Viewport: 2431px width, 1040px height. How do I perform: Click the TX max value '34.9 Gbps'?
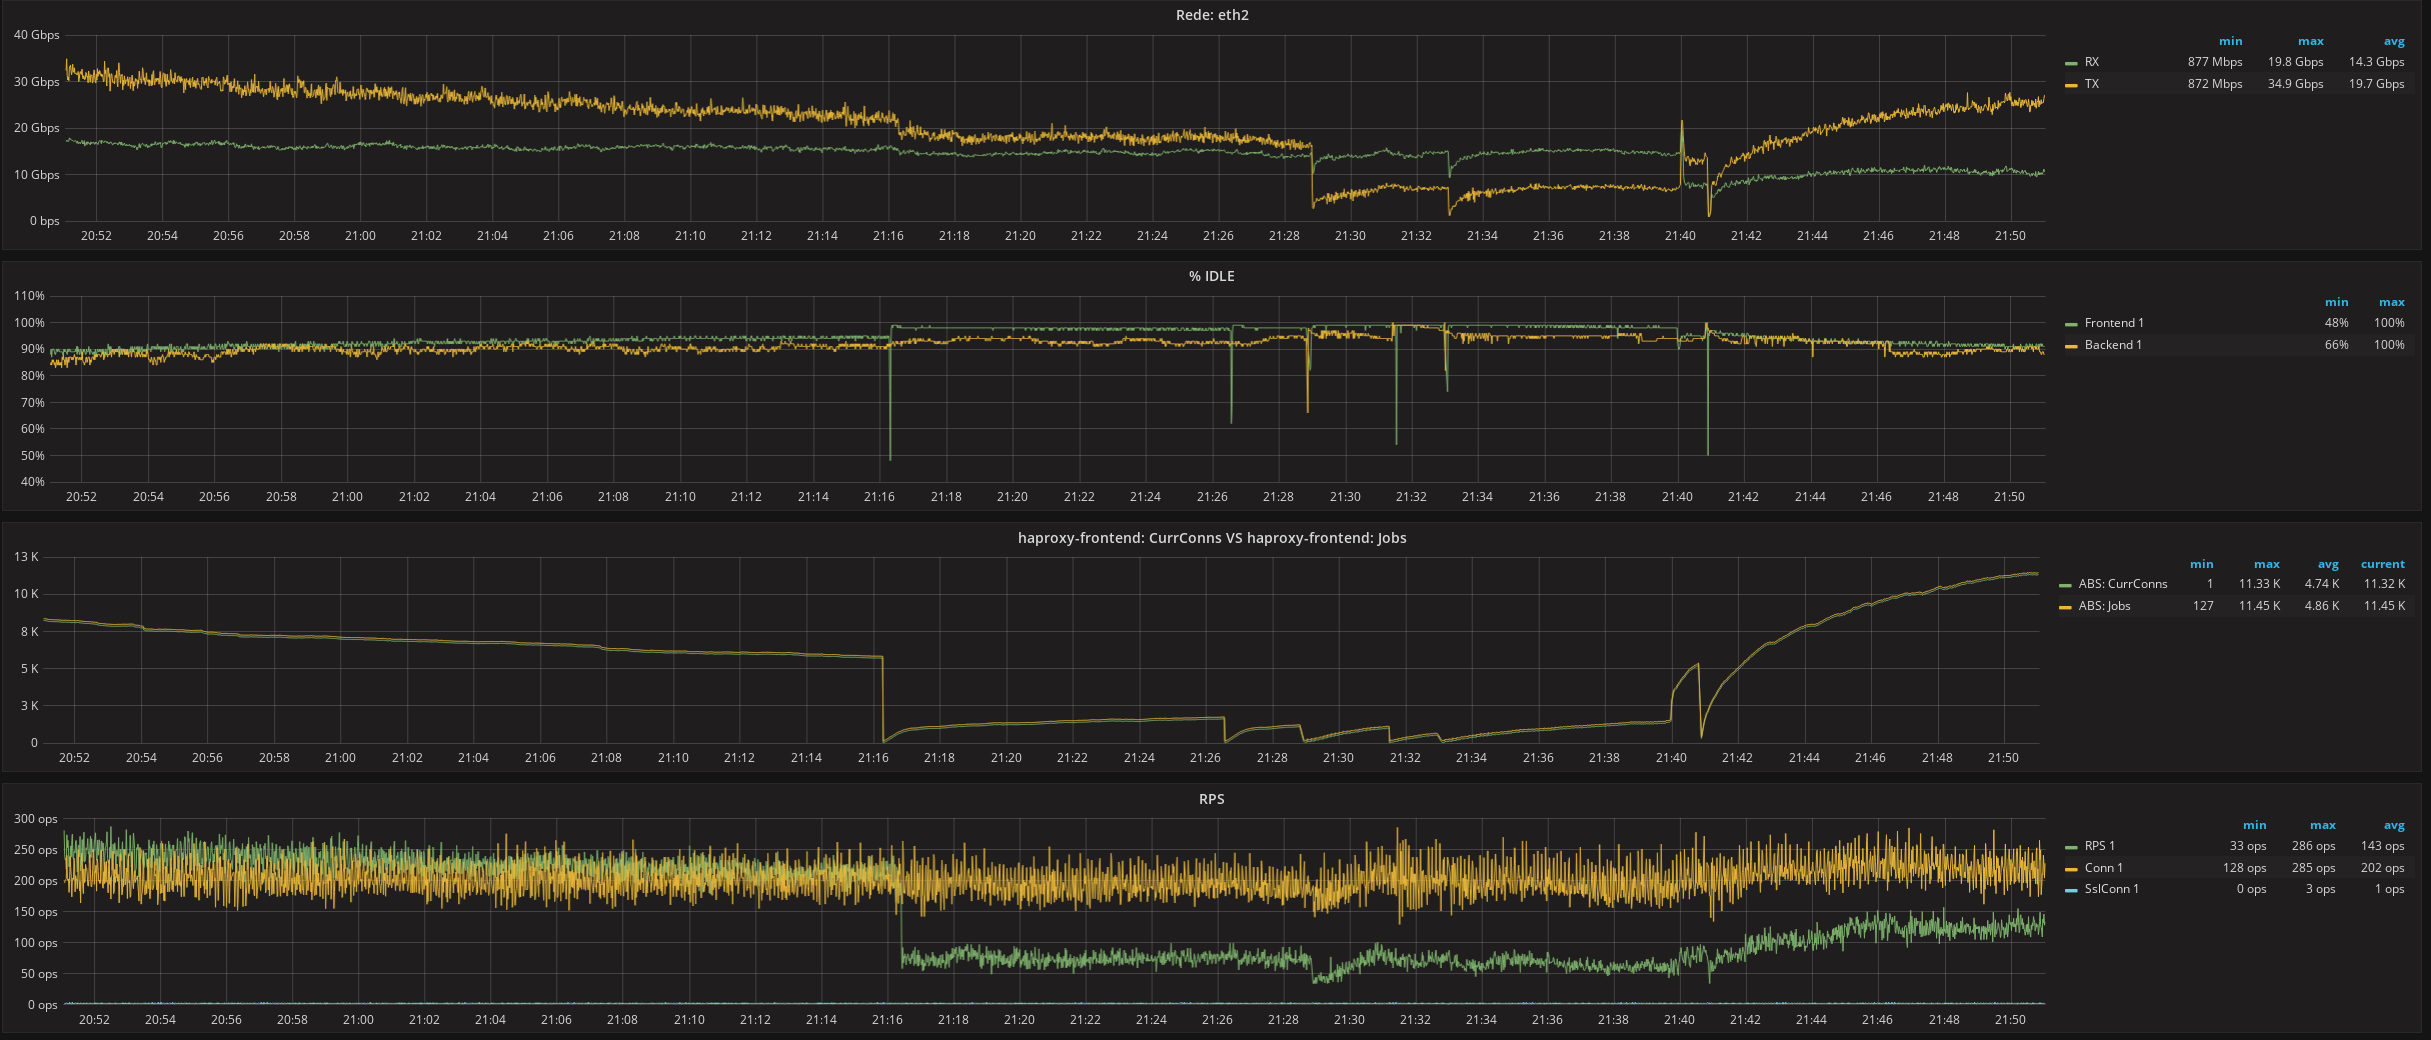point(2295,84)
